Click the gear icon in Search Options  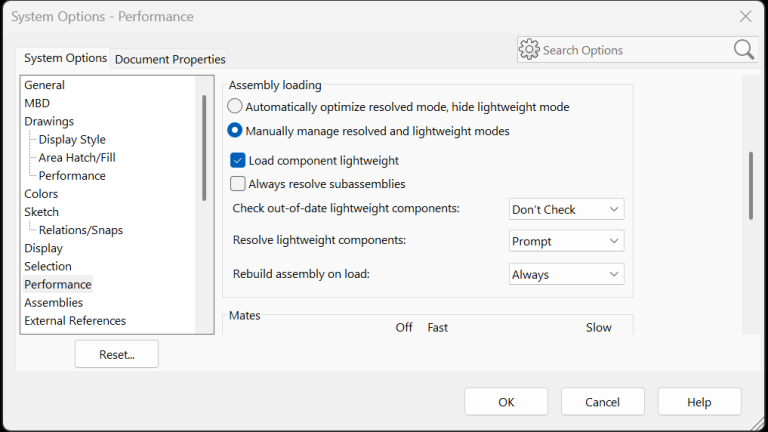coord(529,49)
